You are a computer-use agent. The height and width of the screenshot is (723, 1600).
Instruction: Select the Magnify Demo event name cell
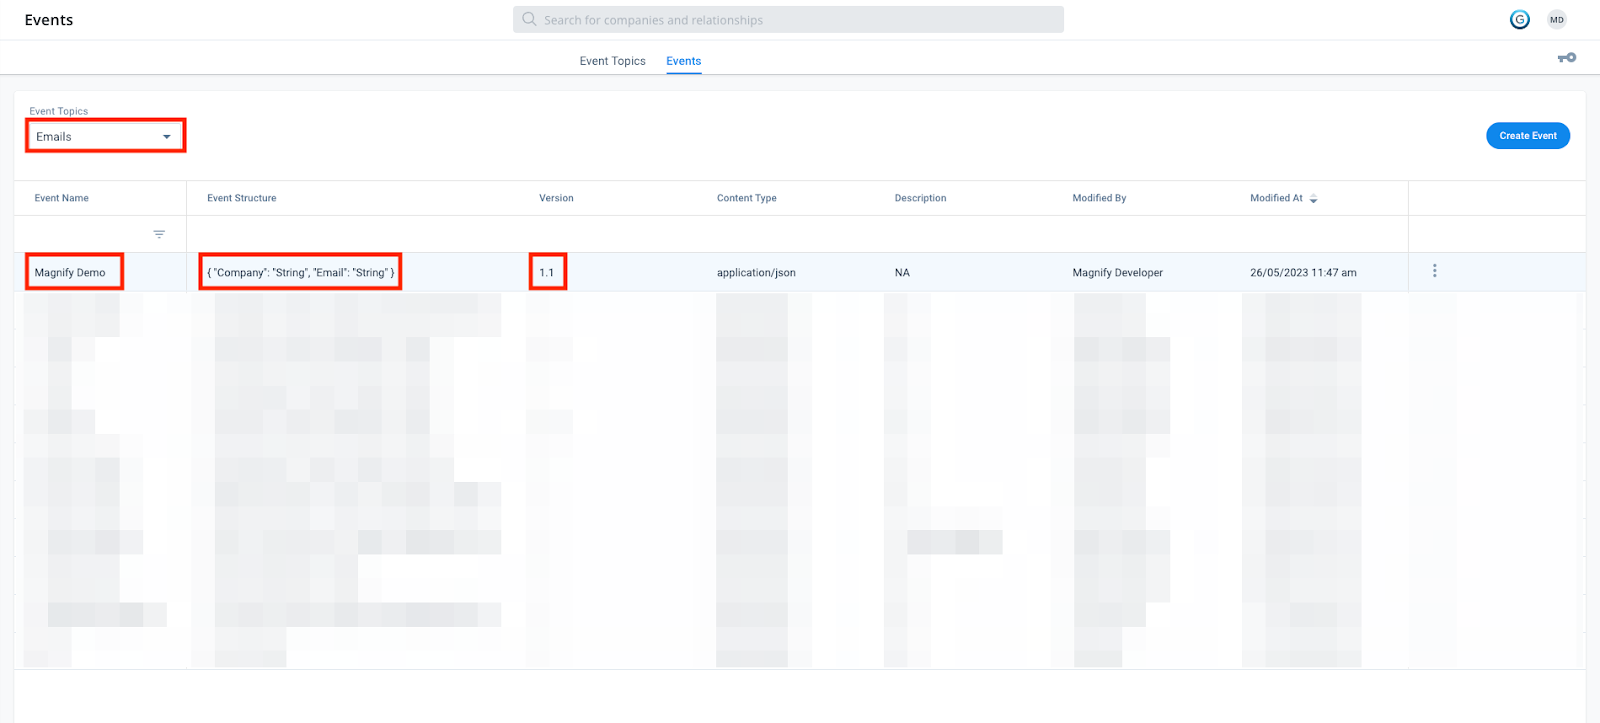70,272
